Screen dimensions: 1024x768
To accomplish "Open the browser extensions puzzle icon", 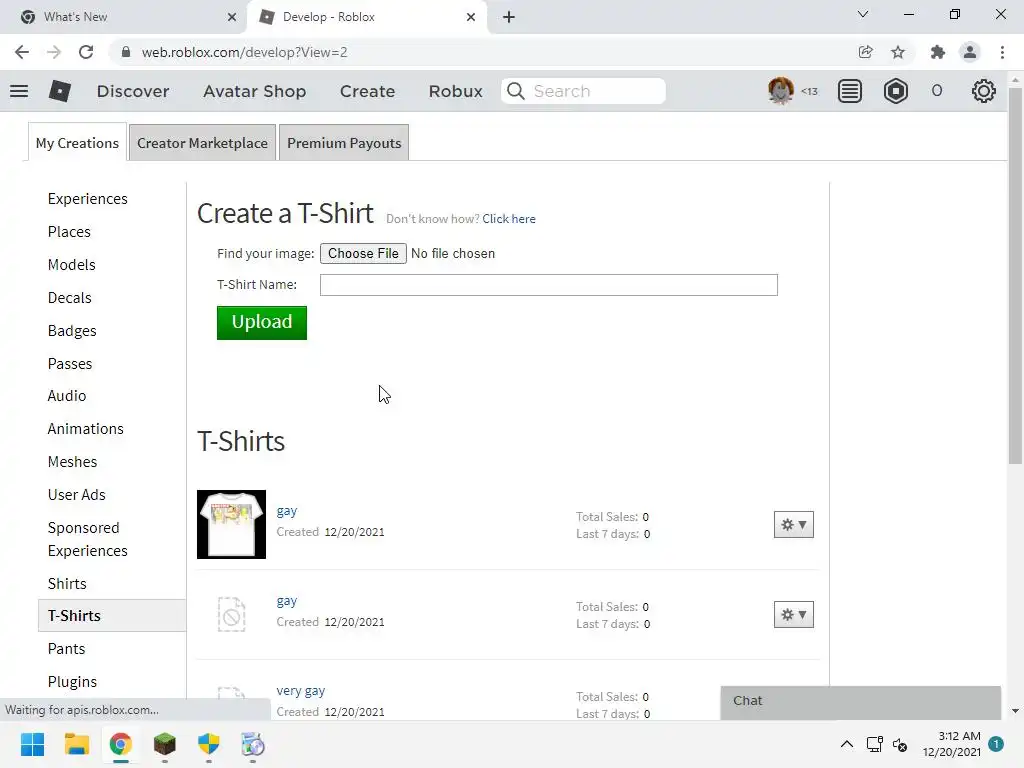I will pyautogui.click(x=938, y=52).
